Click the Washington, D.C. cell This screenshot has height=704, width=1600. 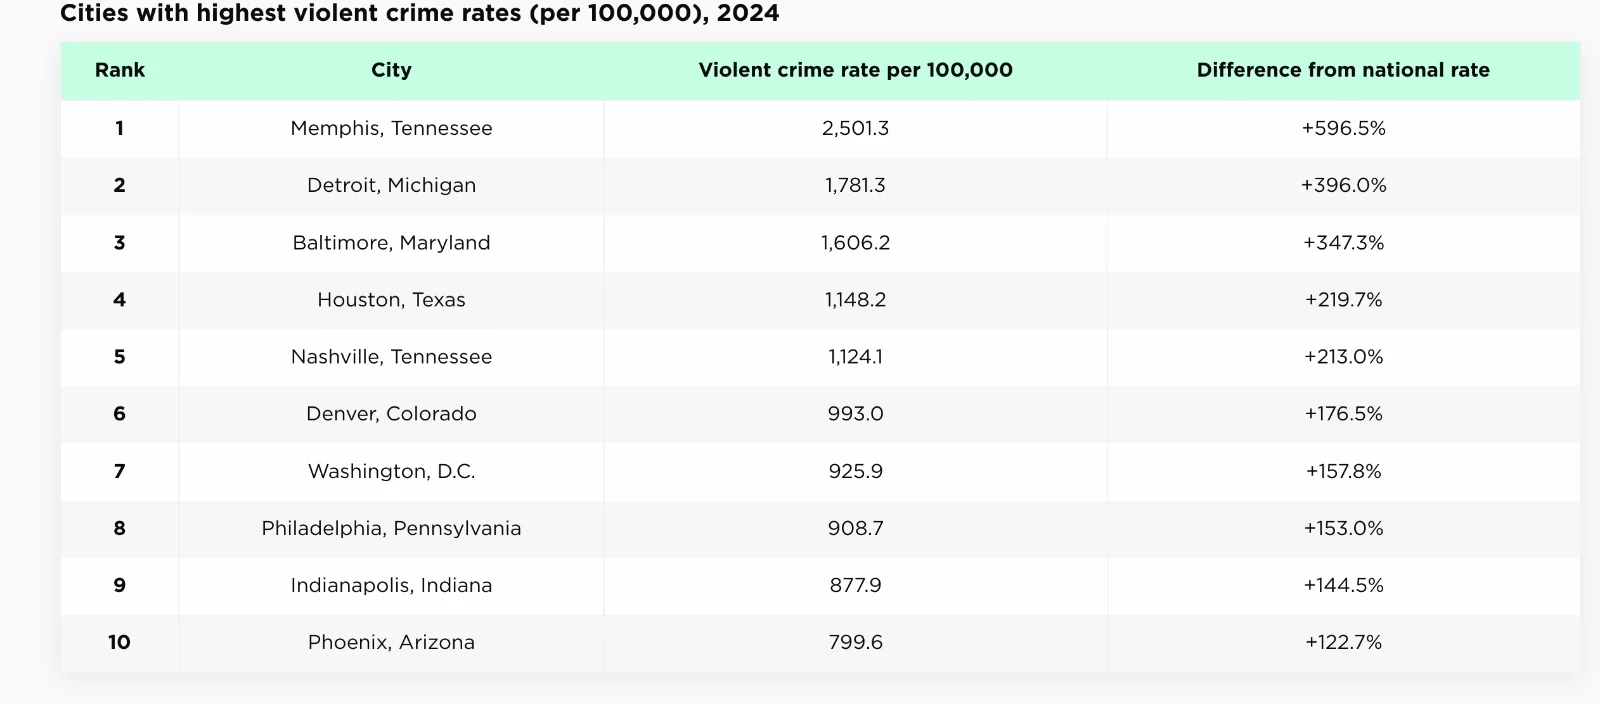391,471
